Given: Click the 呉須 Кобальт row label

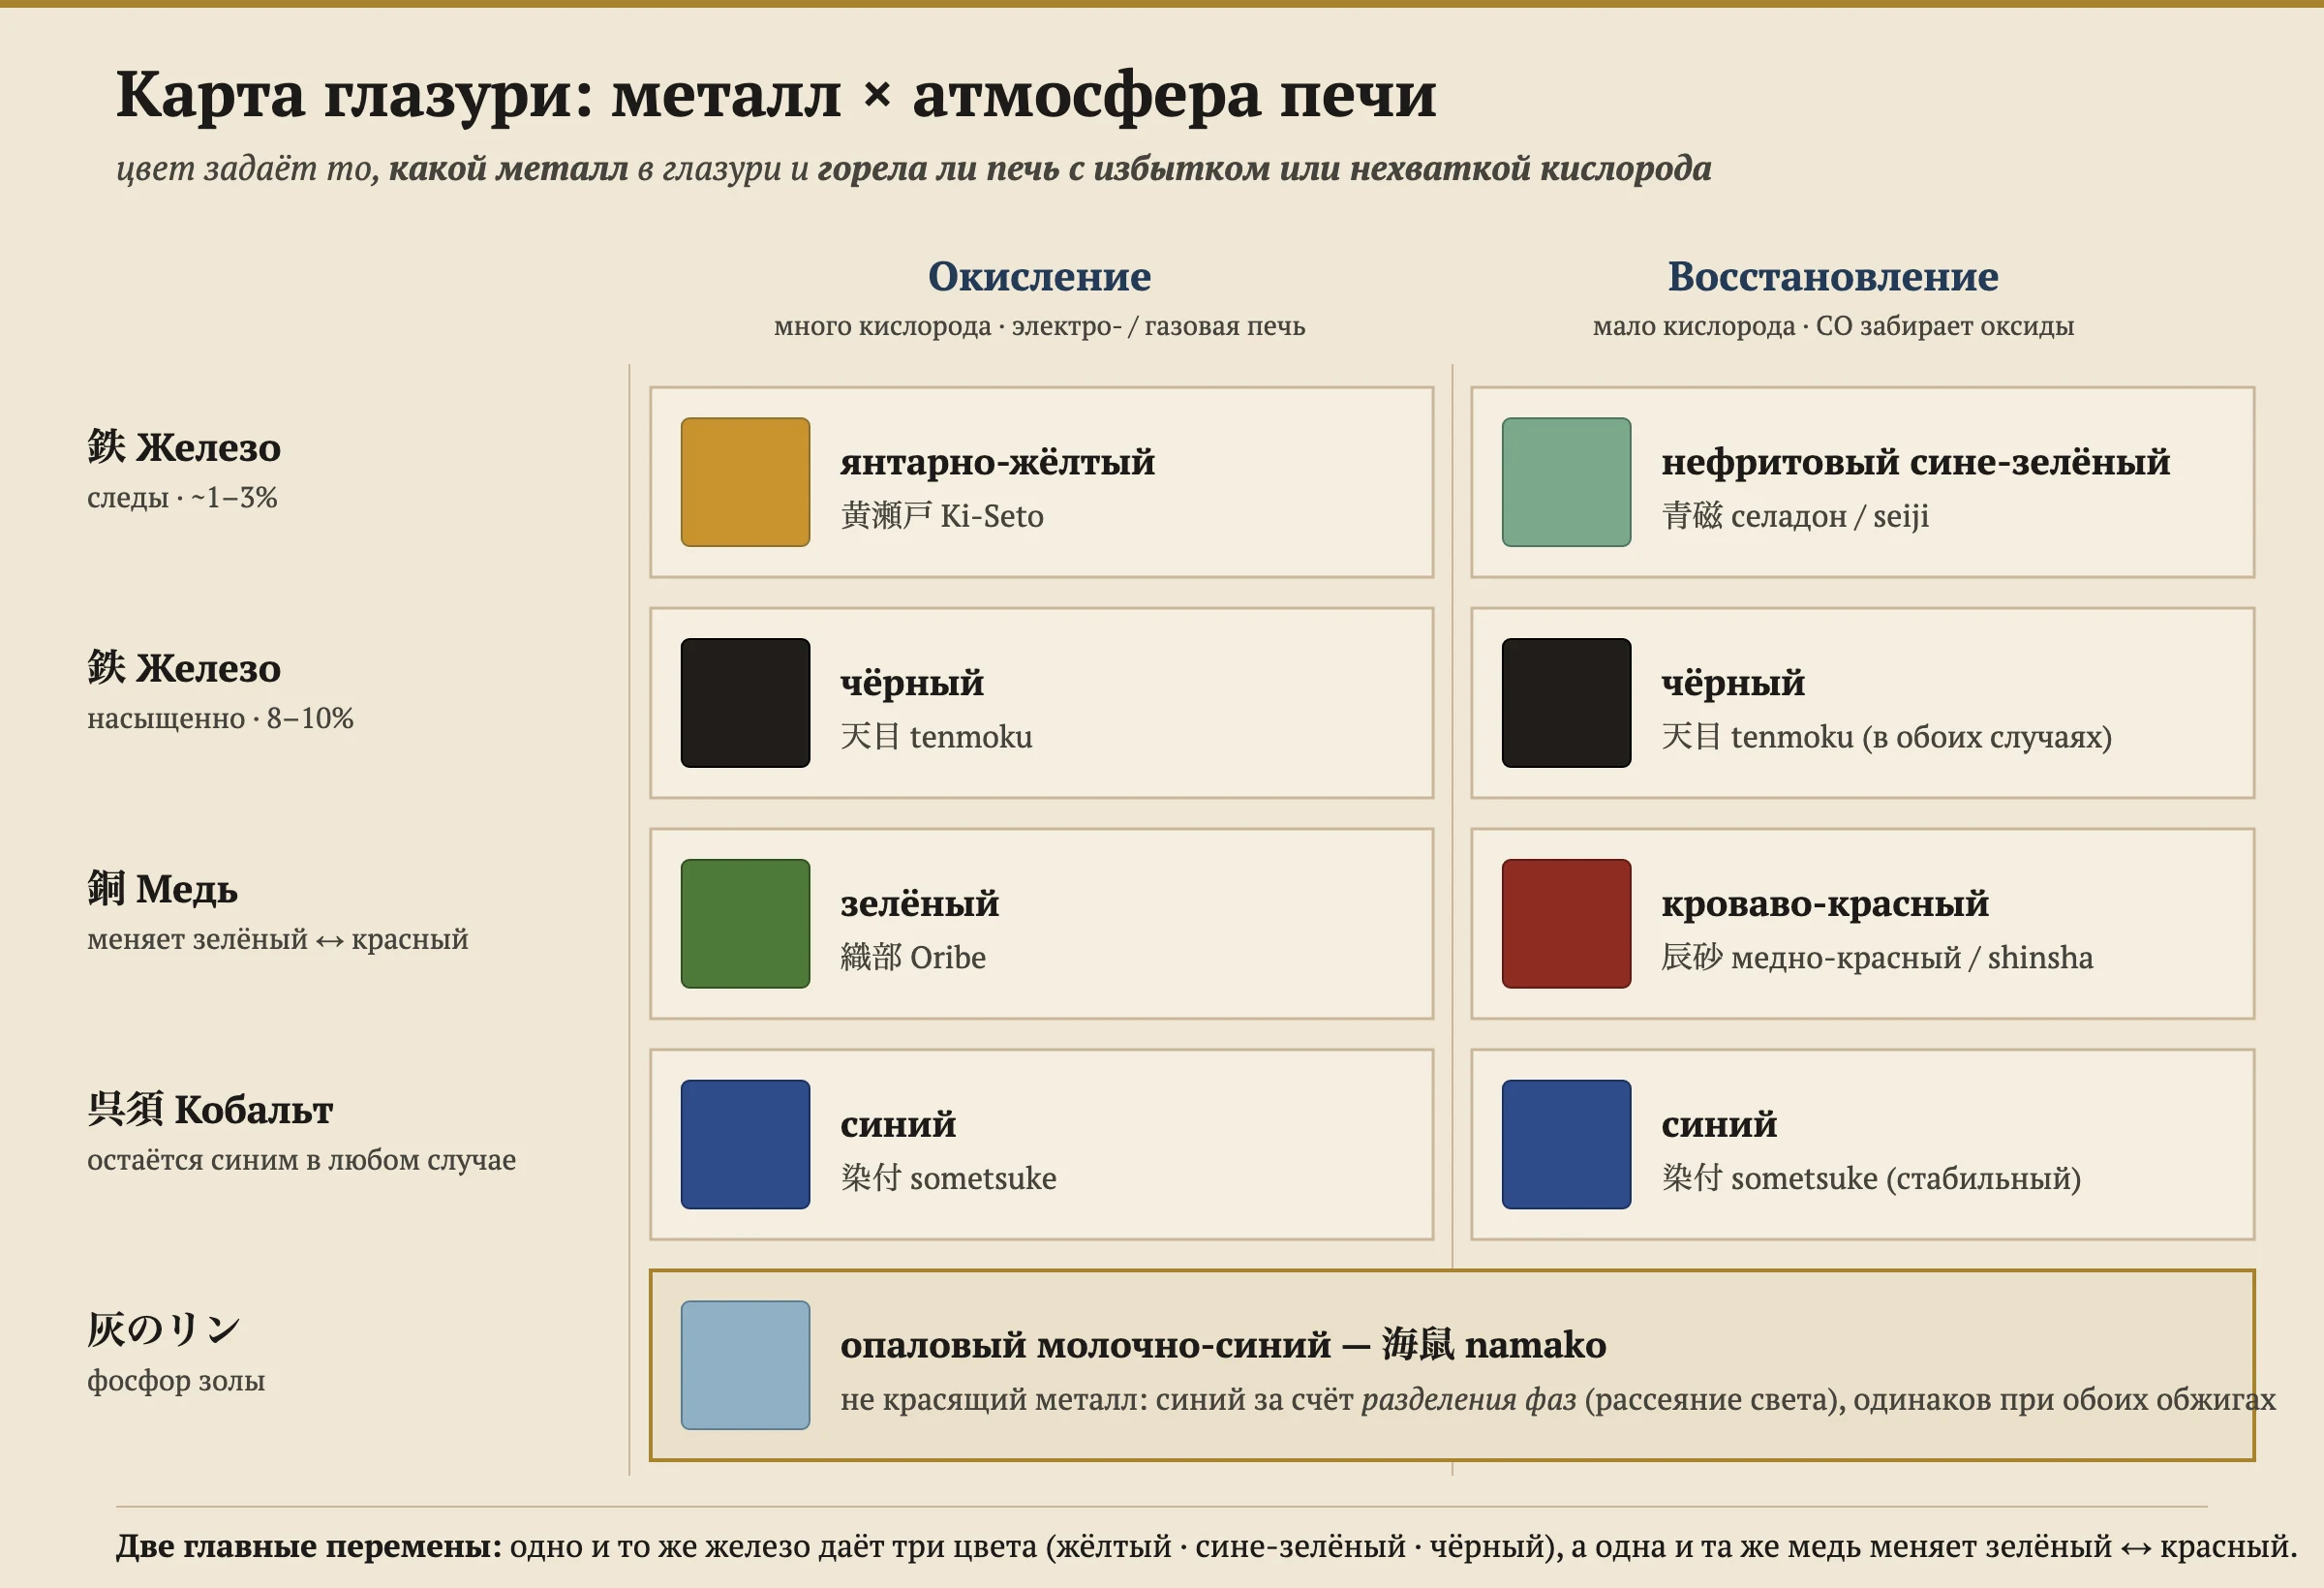Looking at the screenshot, I should (x=301, y=1133).
